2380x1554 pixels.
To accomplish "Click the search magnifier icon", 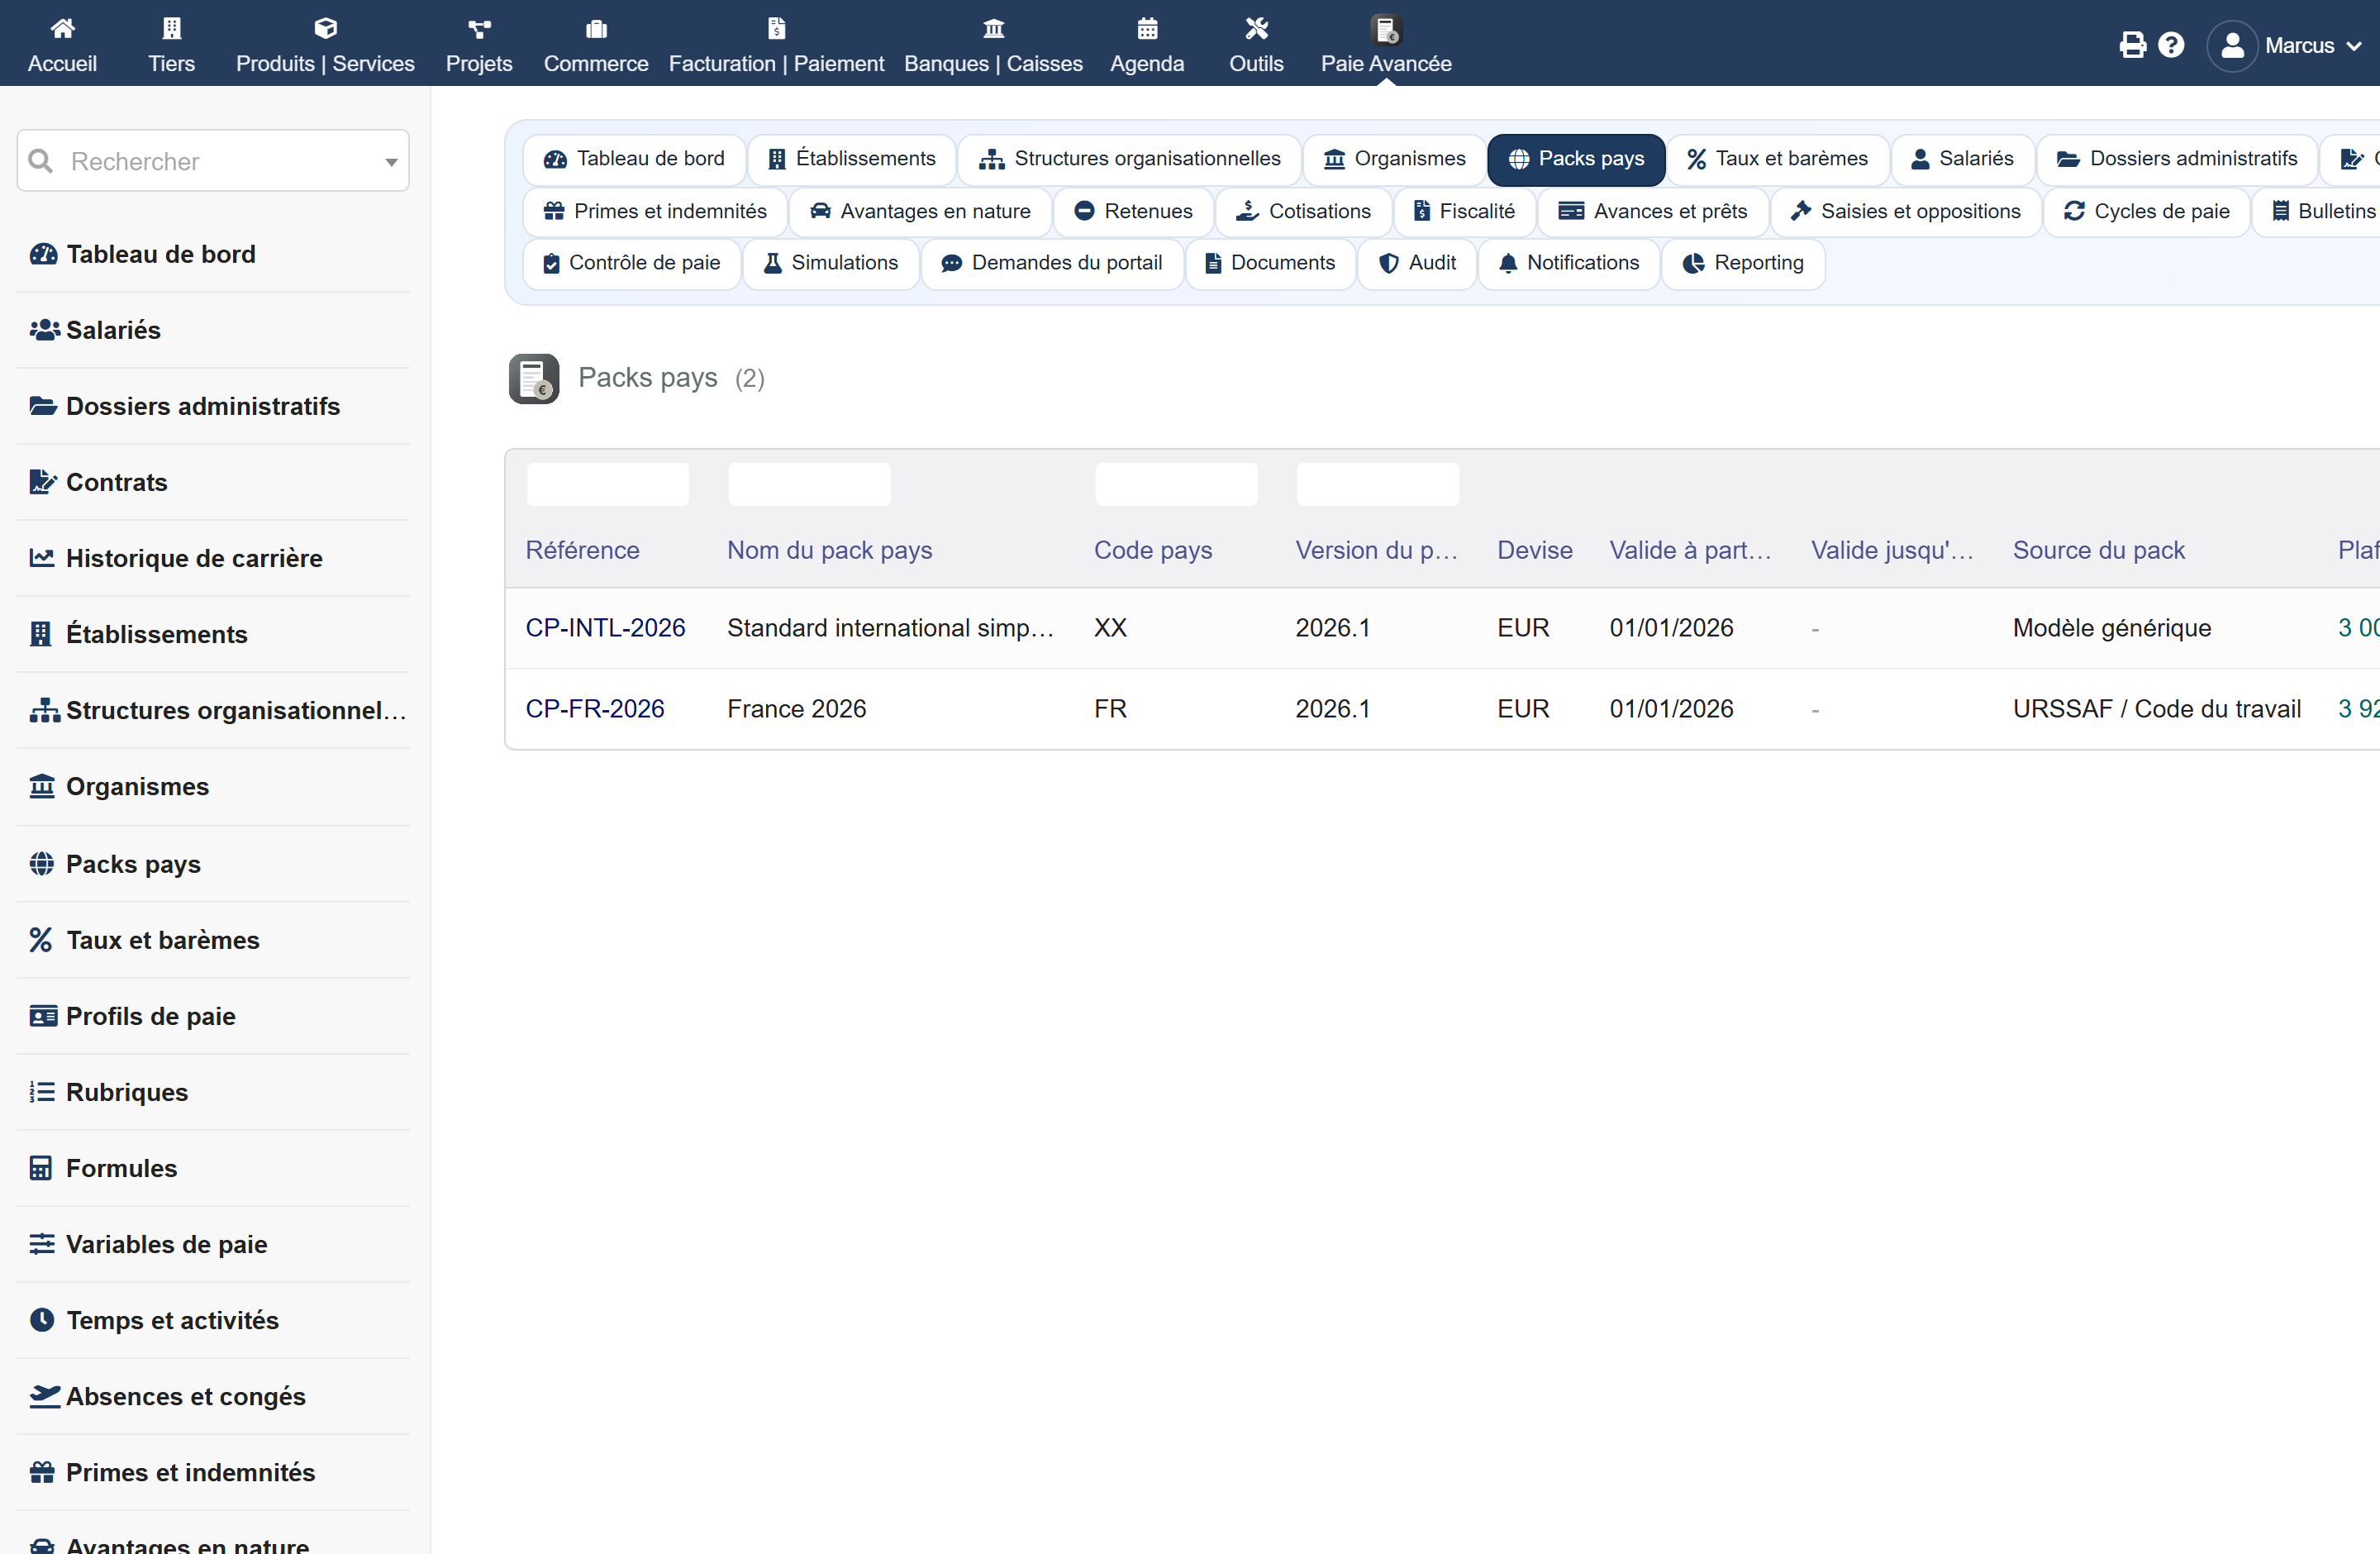I will click(41, 161).
